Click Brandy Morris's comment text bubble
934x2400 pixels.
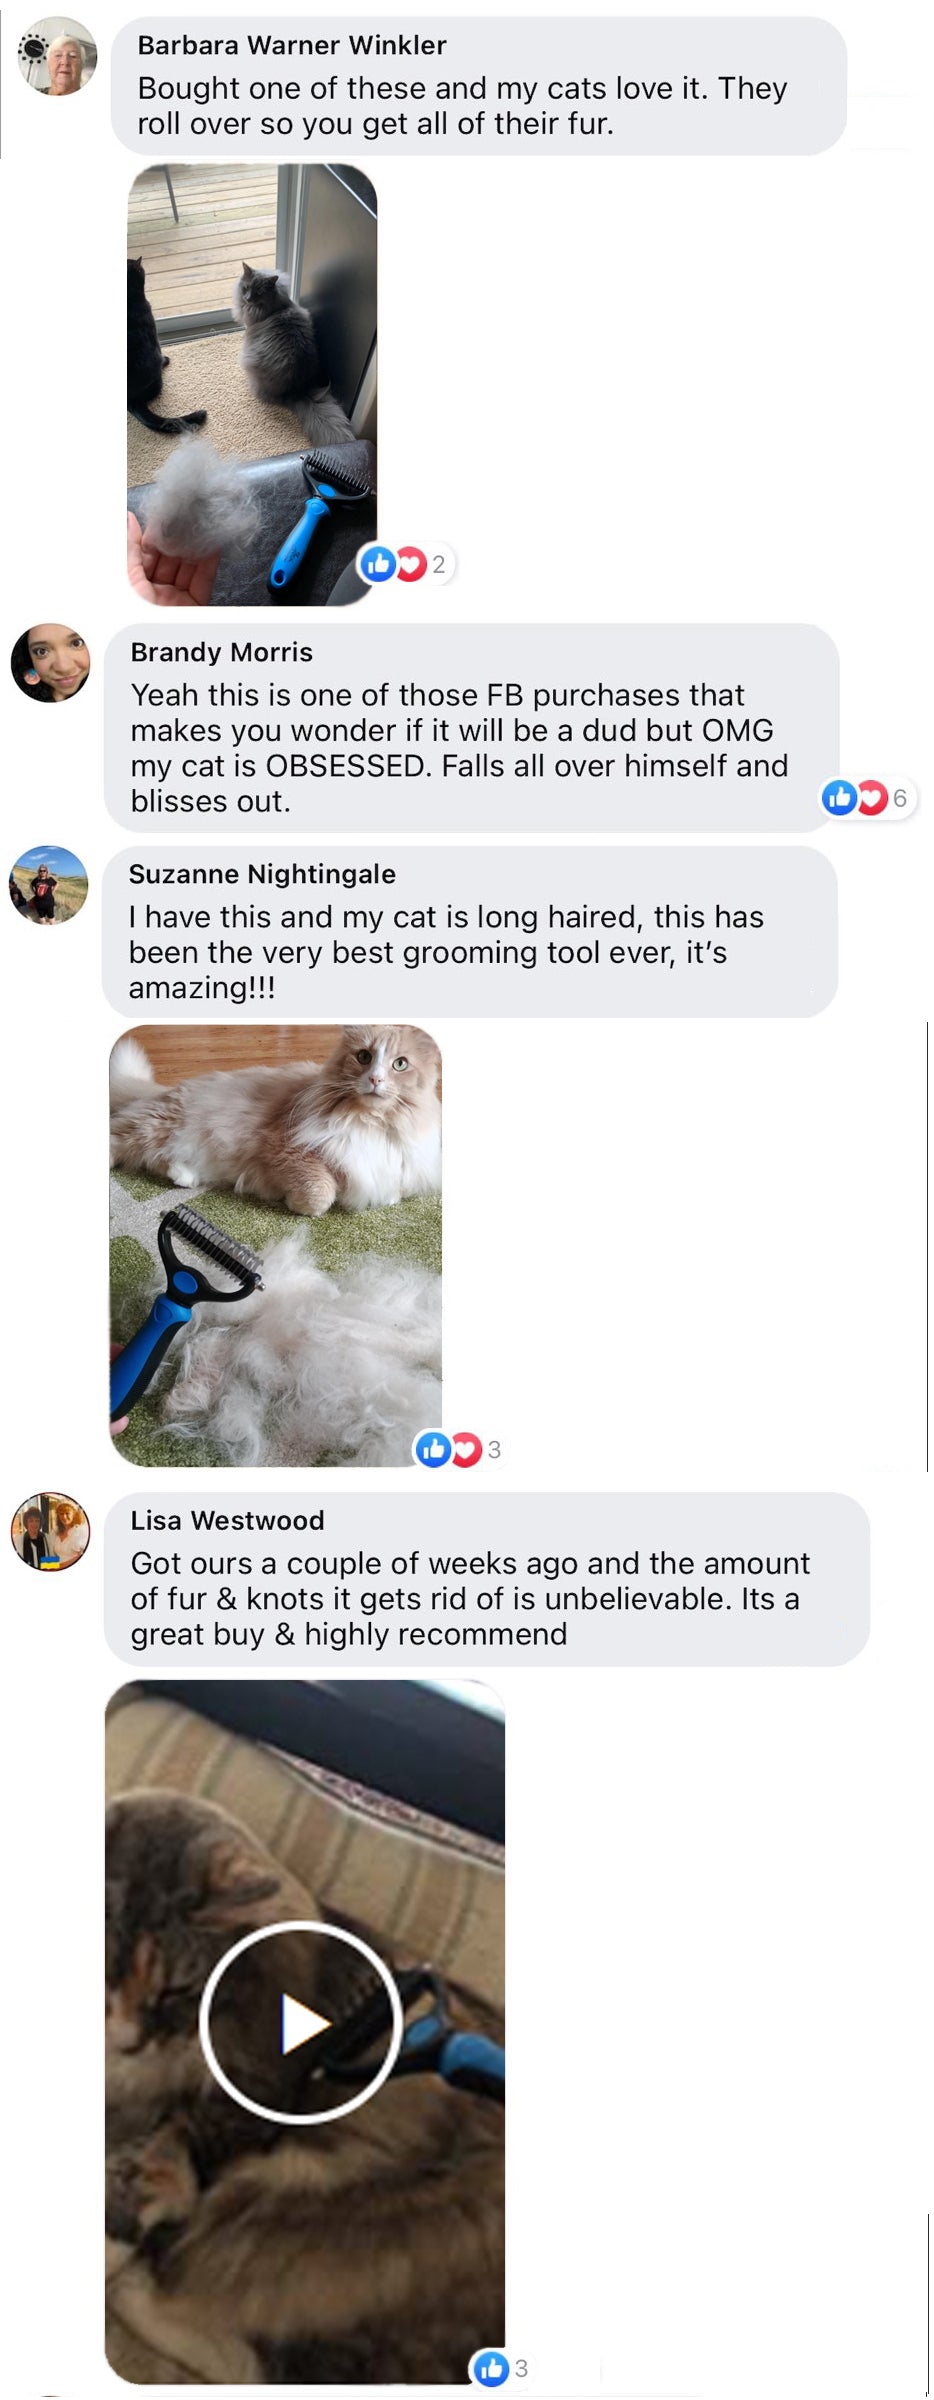pos(472,728)
